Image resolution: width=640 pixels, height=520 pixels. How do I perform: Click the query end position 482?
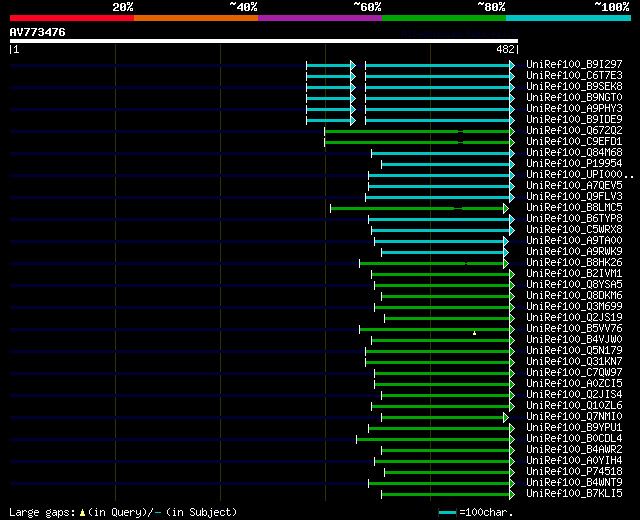click(505, 49)
